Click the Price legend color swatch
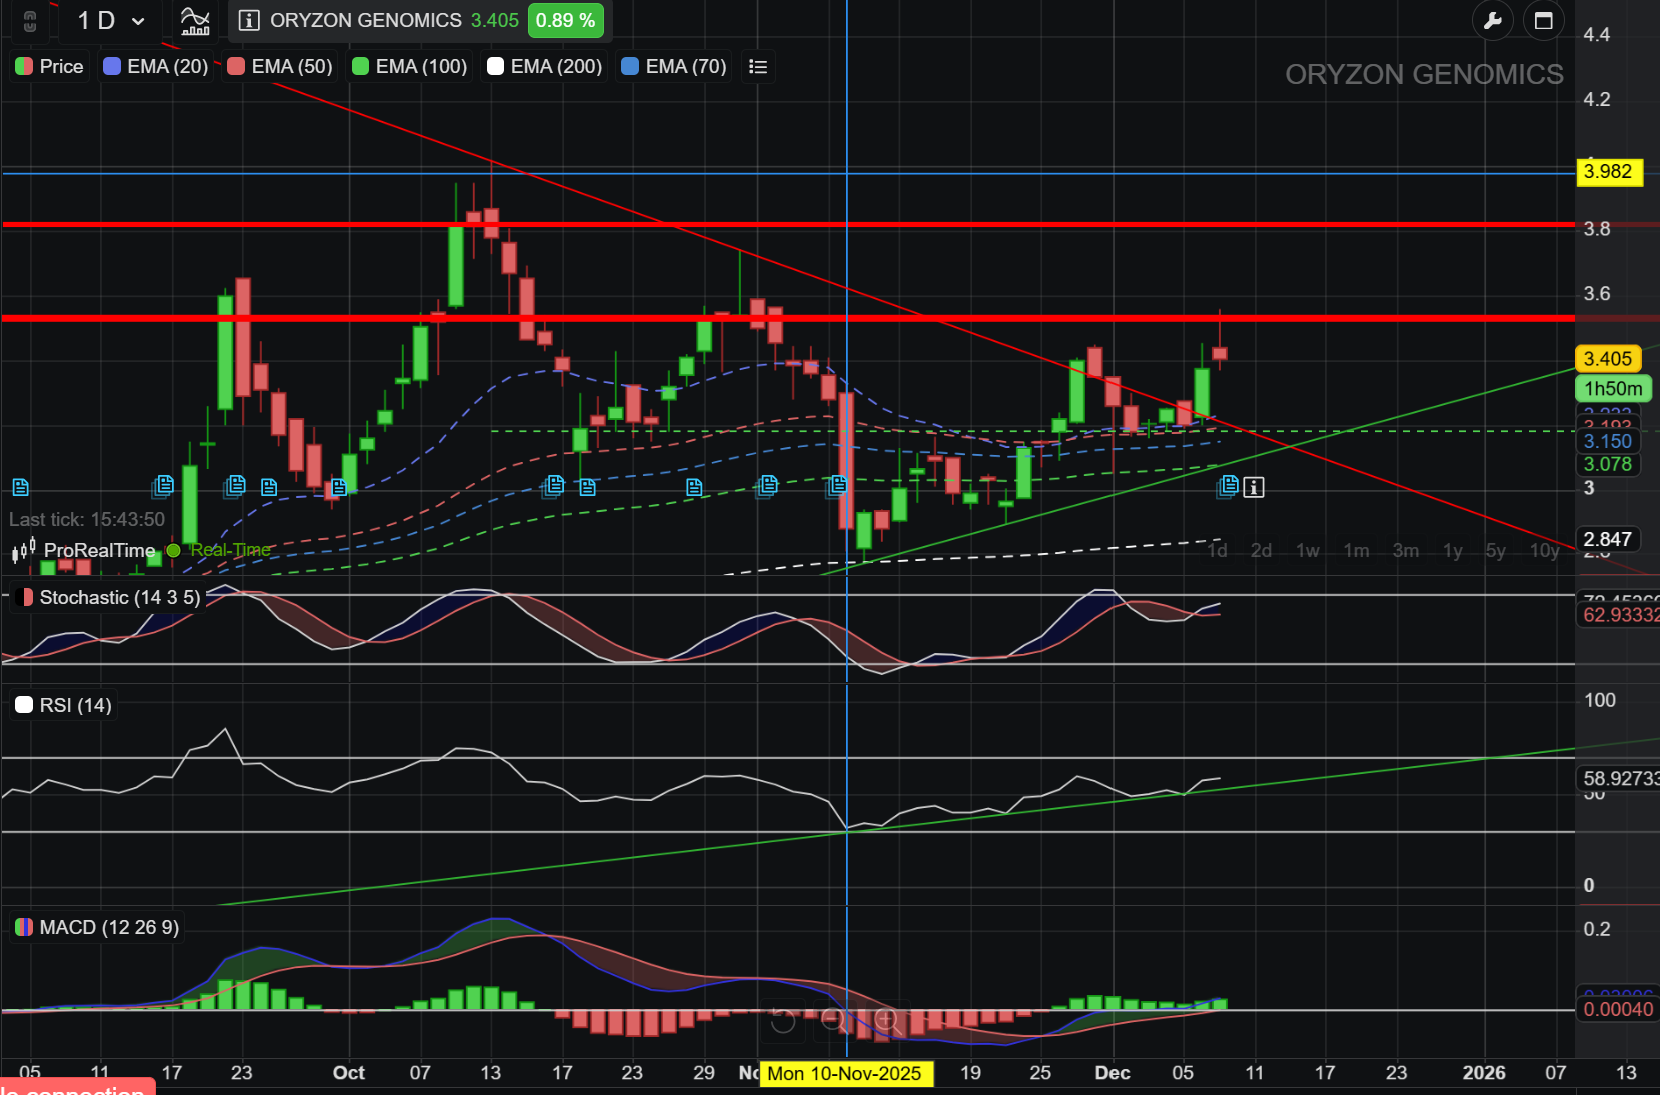The width and height of the screenshot is (1660, 1095). click(22, 66)
